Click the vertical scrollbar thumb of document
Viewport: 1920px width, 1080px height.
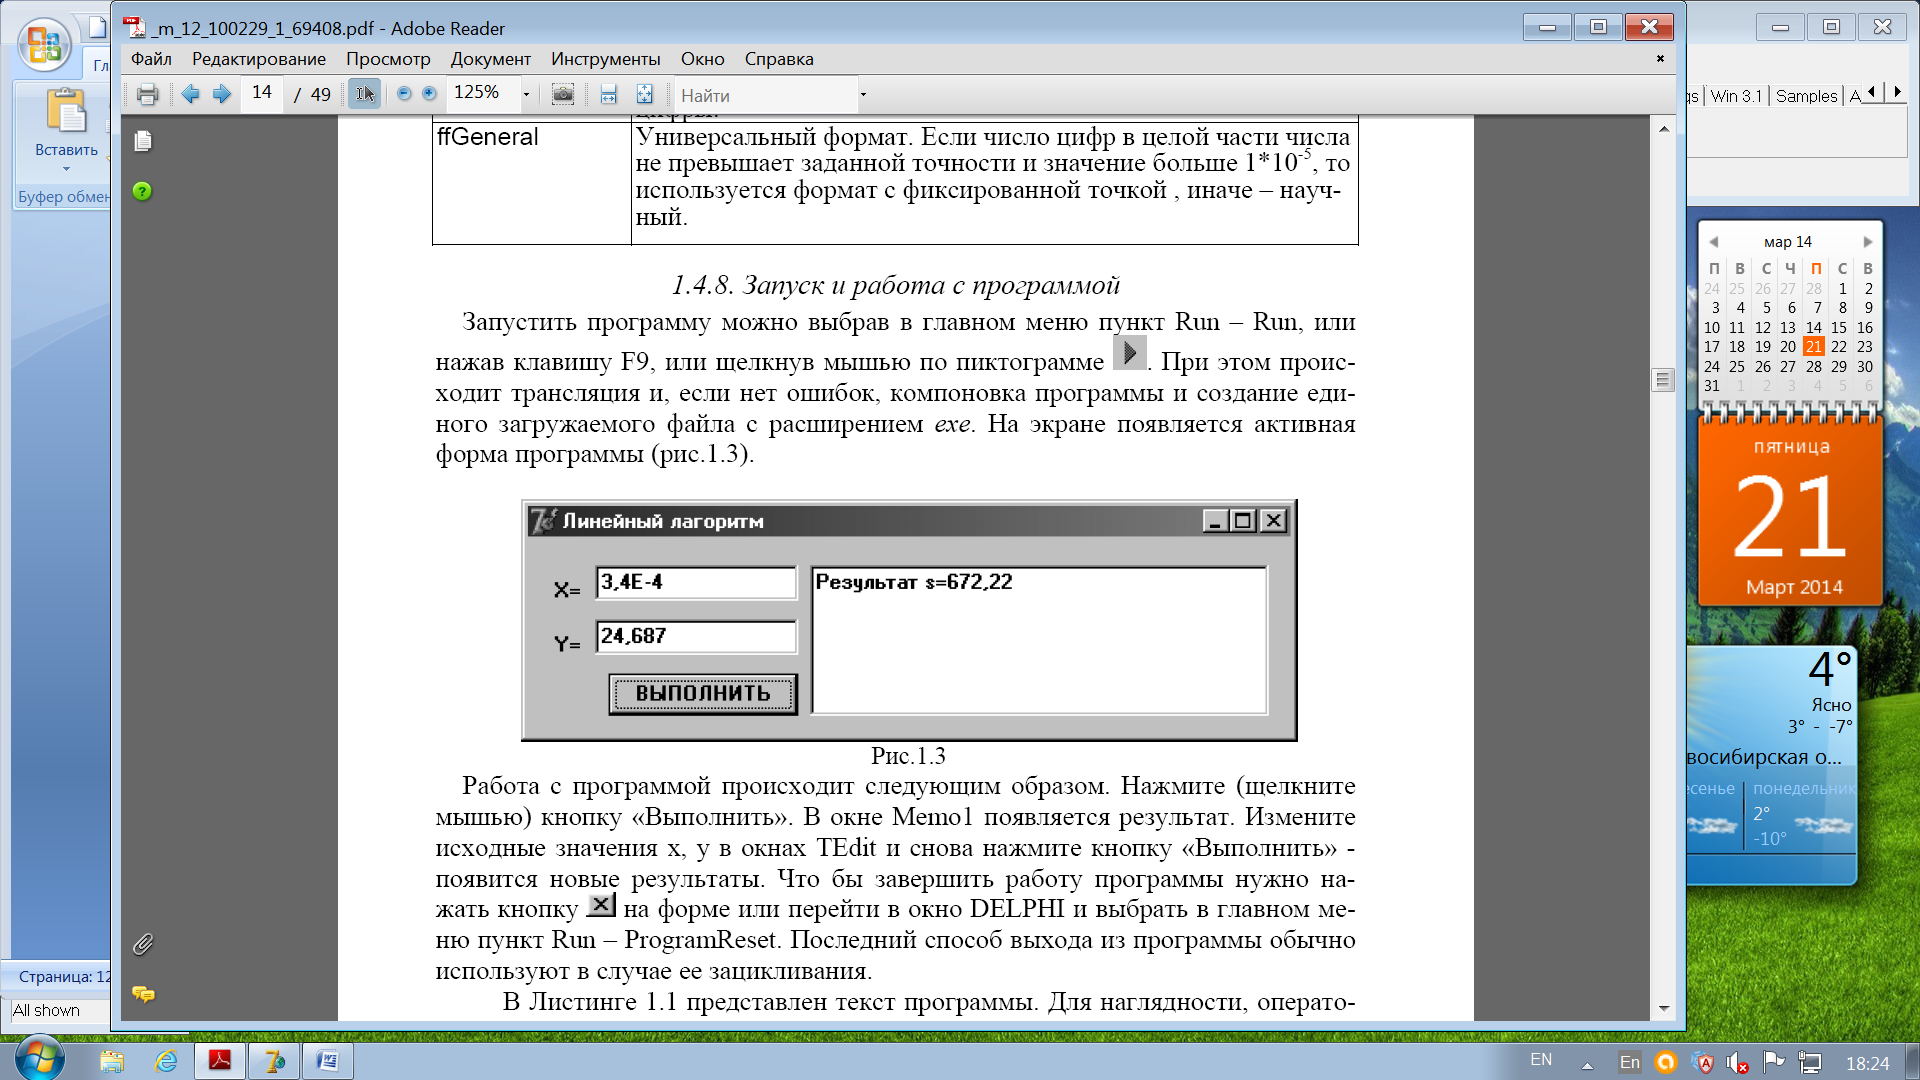click(x=1663, y=380)
